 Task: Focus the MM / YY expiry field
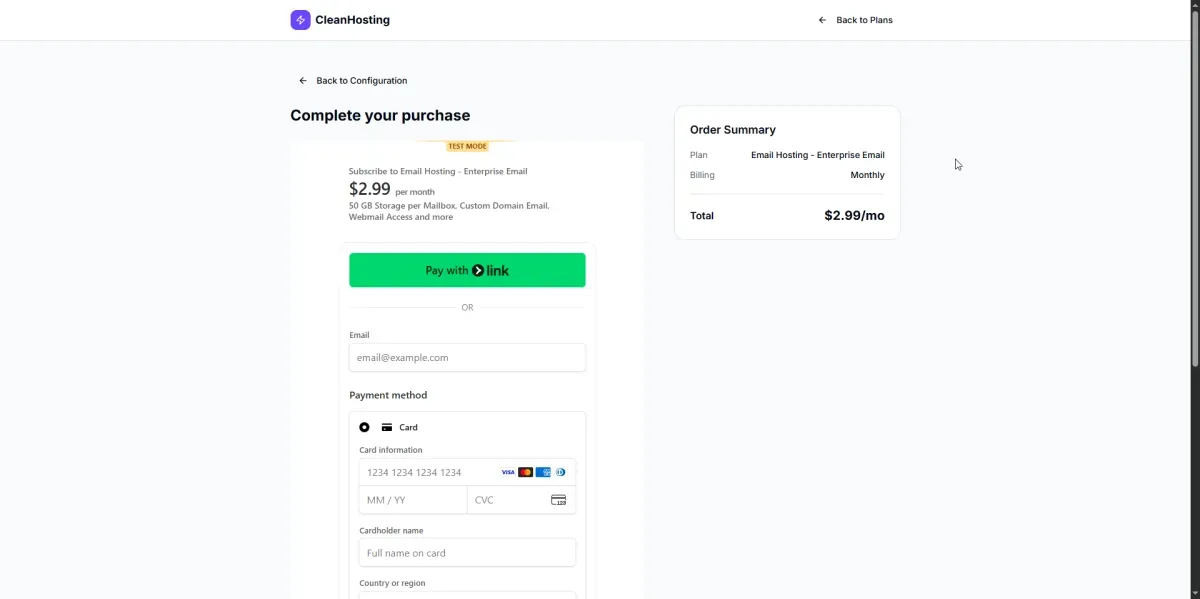pos(412,500)
